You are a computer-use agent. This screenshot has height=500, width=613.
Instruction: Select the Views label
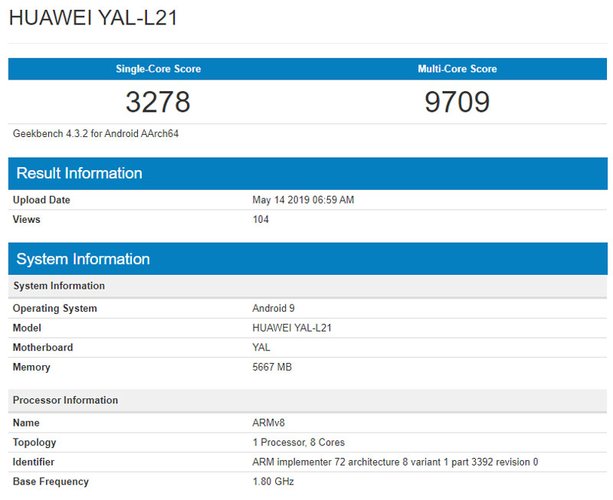[x=26, y=219]
